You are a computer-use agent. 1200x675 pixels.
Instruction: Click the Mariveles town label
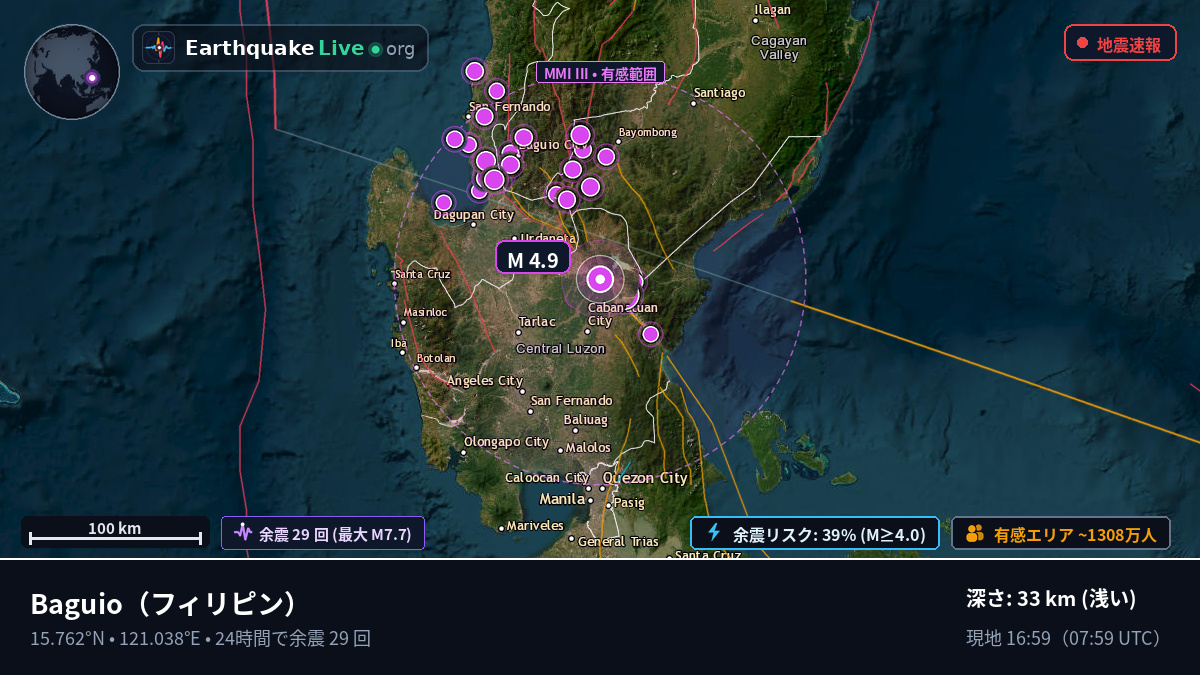coord(536,526)
